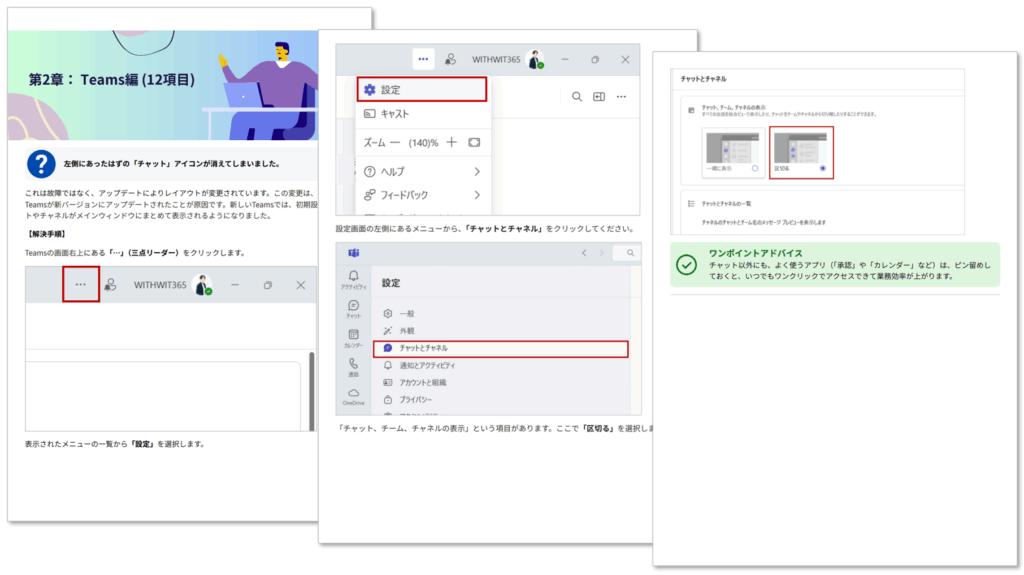
Task: Go back with the left arrow in the settings window
Action: click(584, 253)
